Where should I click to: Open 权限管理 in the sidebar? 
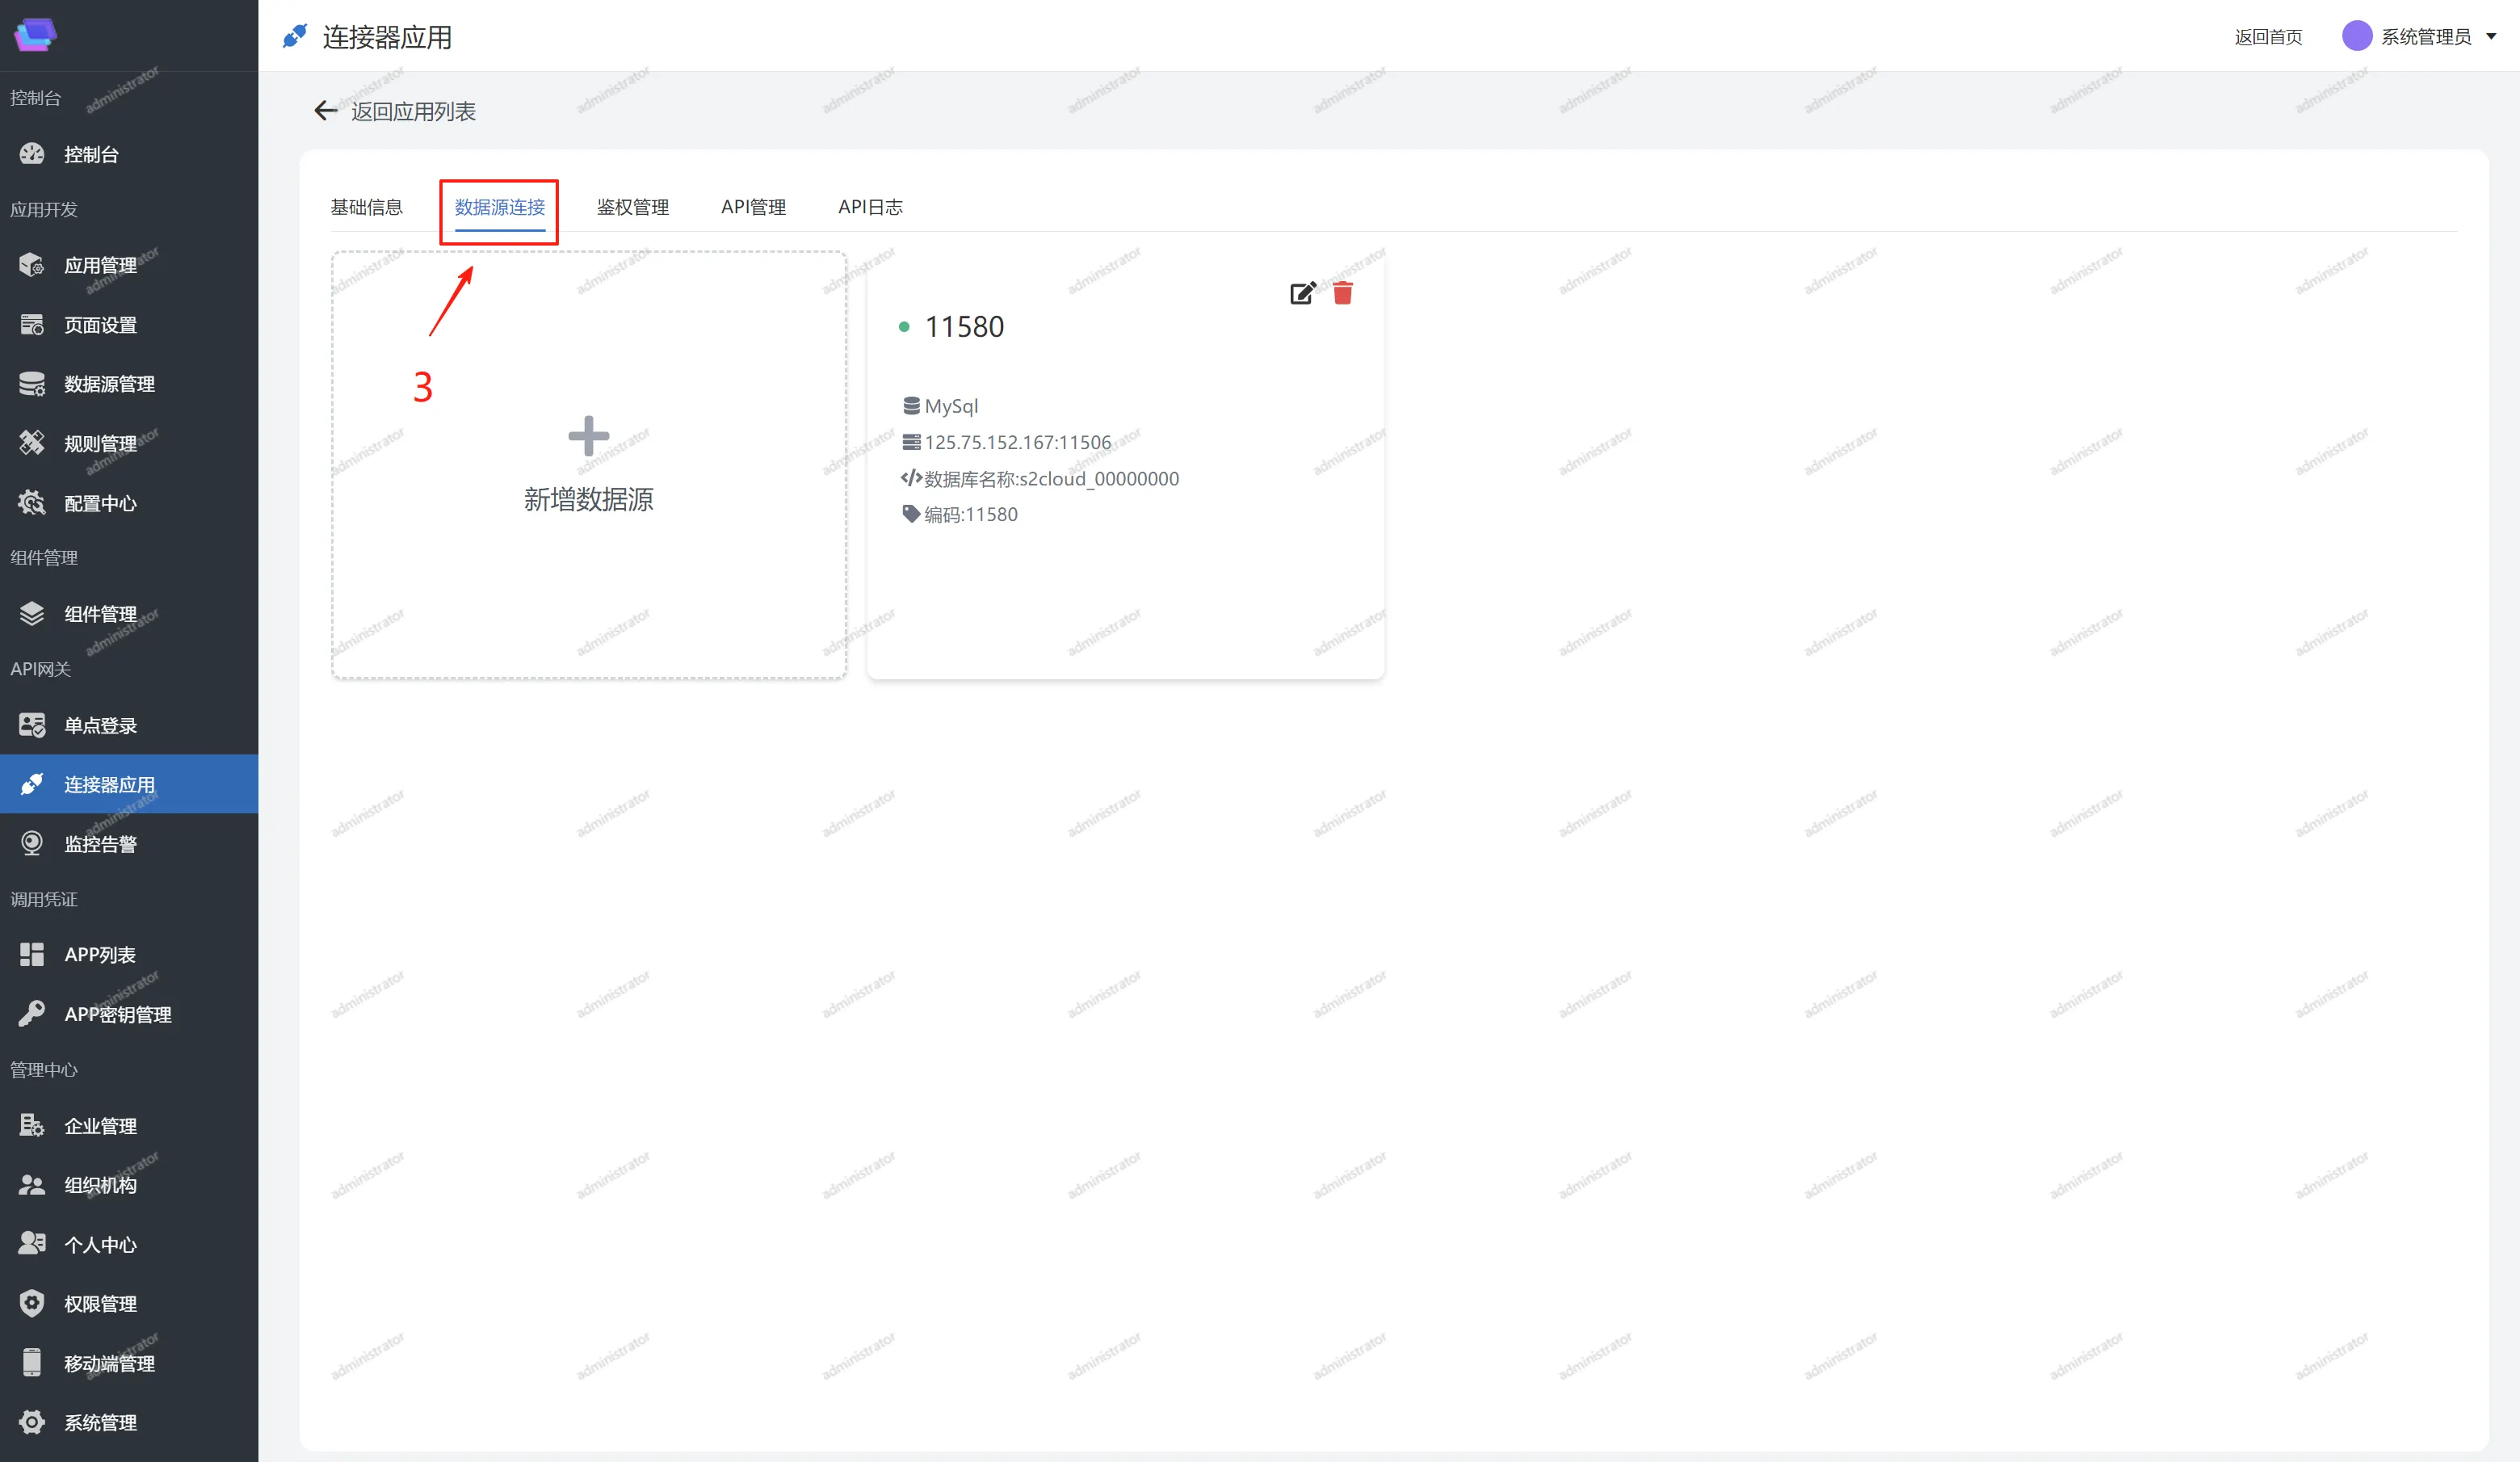pos(100,1303)
